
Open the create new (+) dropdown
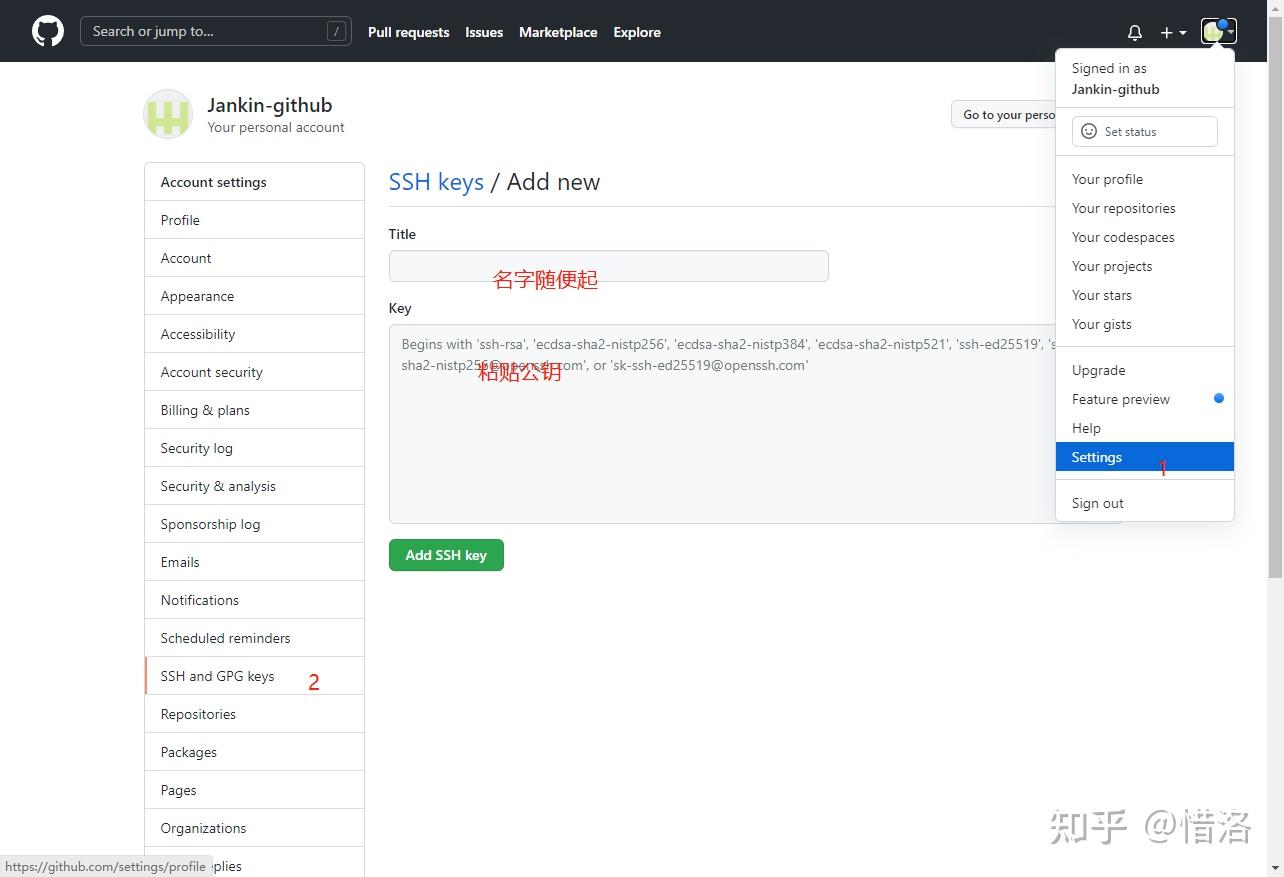(1169, 32)
